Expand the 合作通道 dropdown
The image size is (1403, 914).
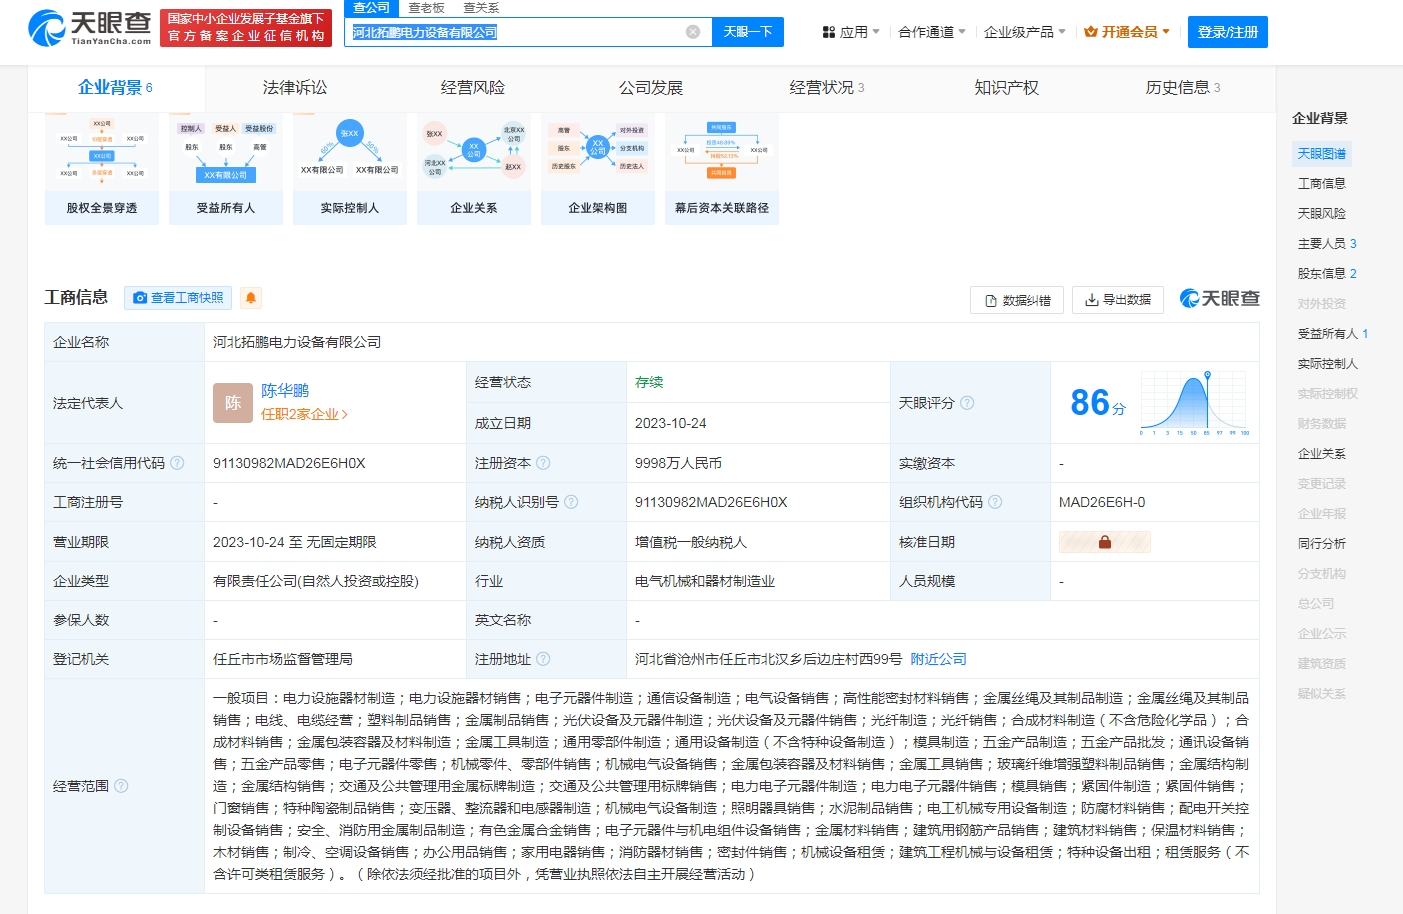point(932,32)
